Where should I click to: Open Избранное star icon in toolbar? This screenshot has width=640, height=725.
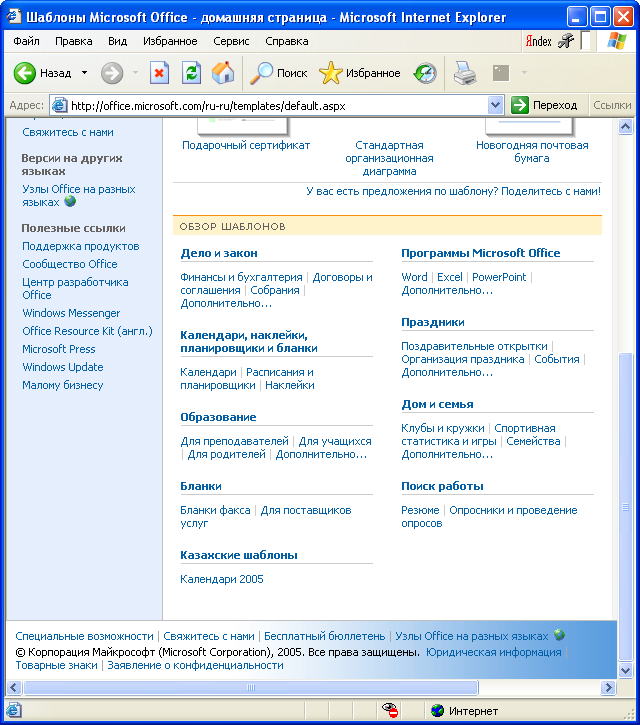(331, 73)
